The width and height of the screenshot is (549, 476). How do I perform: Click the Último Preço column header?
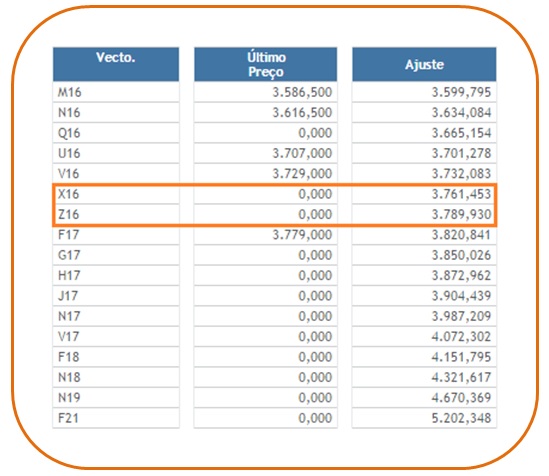click(266, 64)
